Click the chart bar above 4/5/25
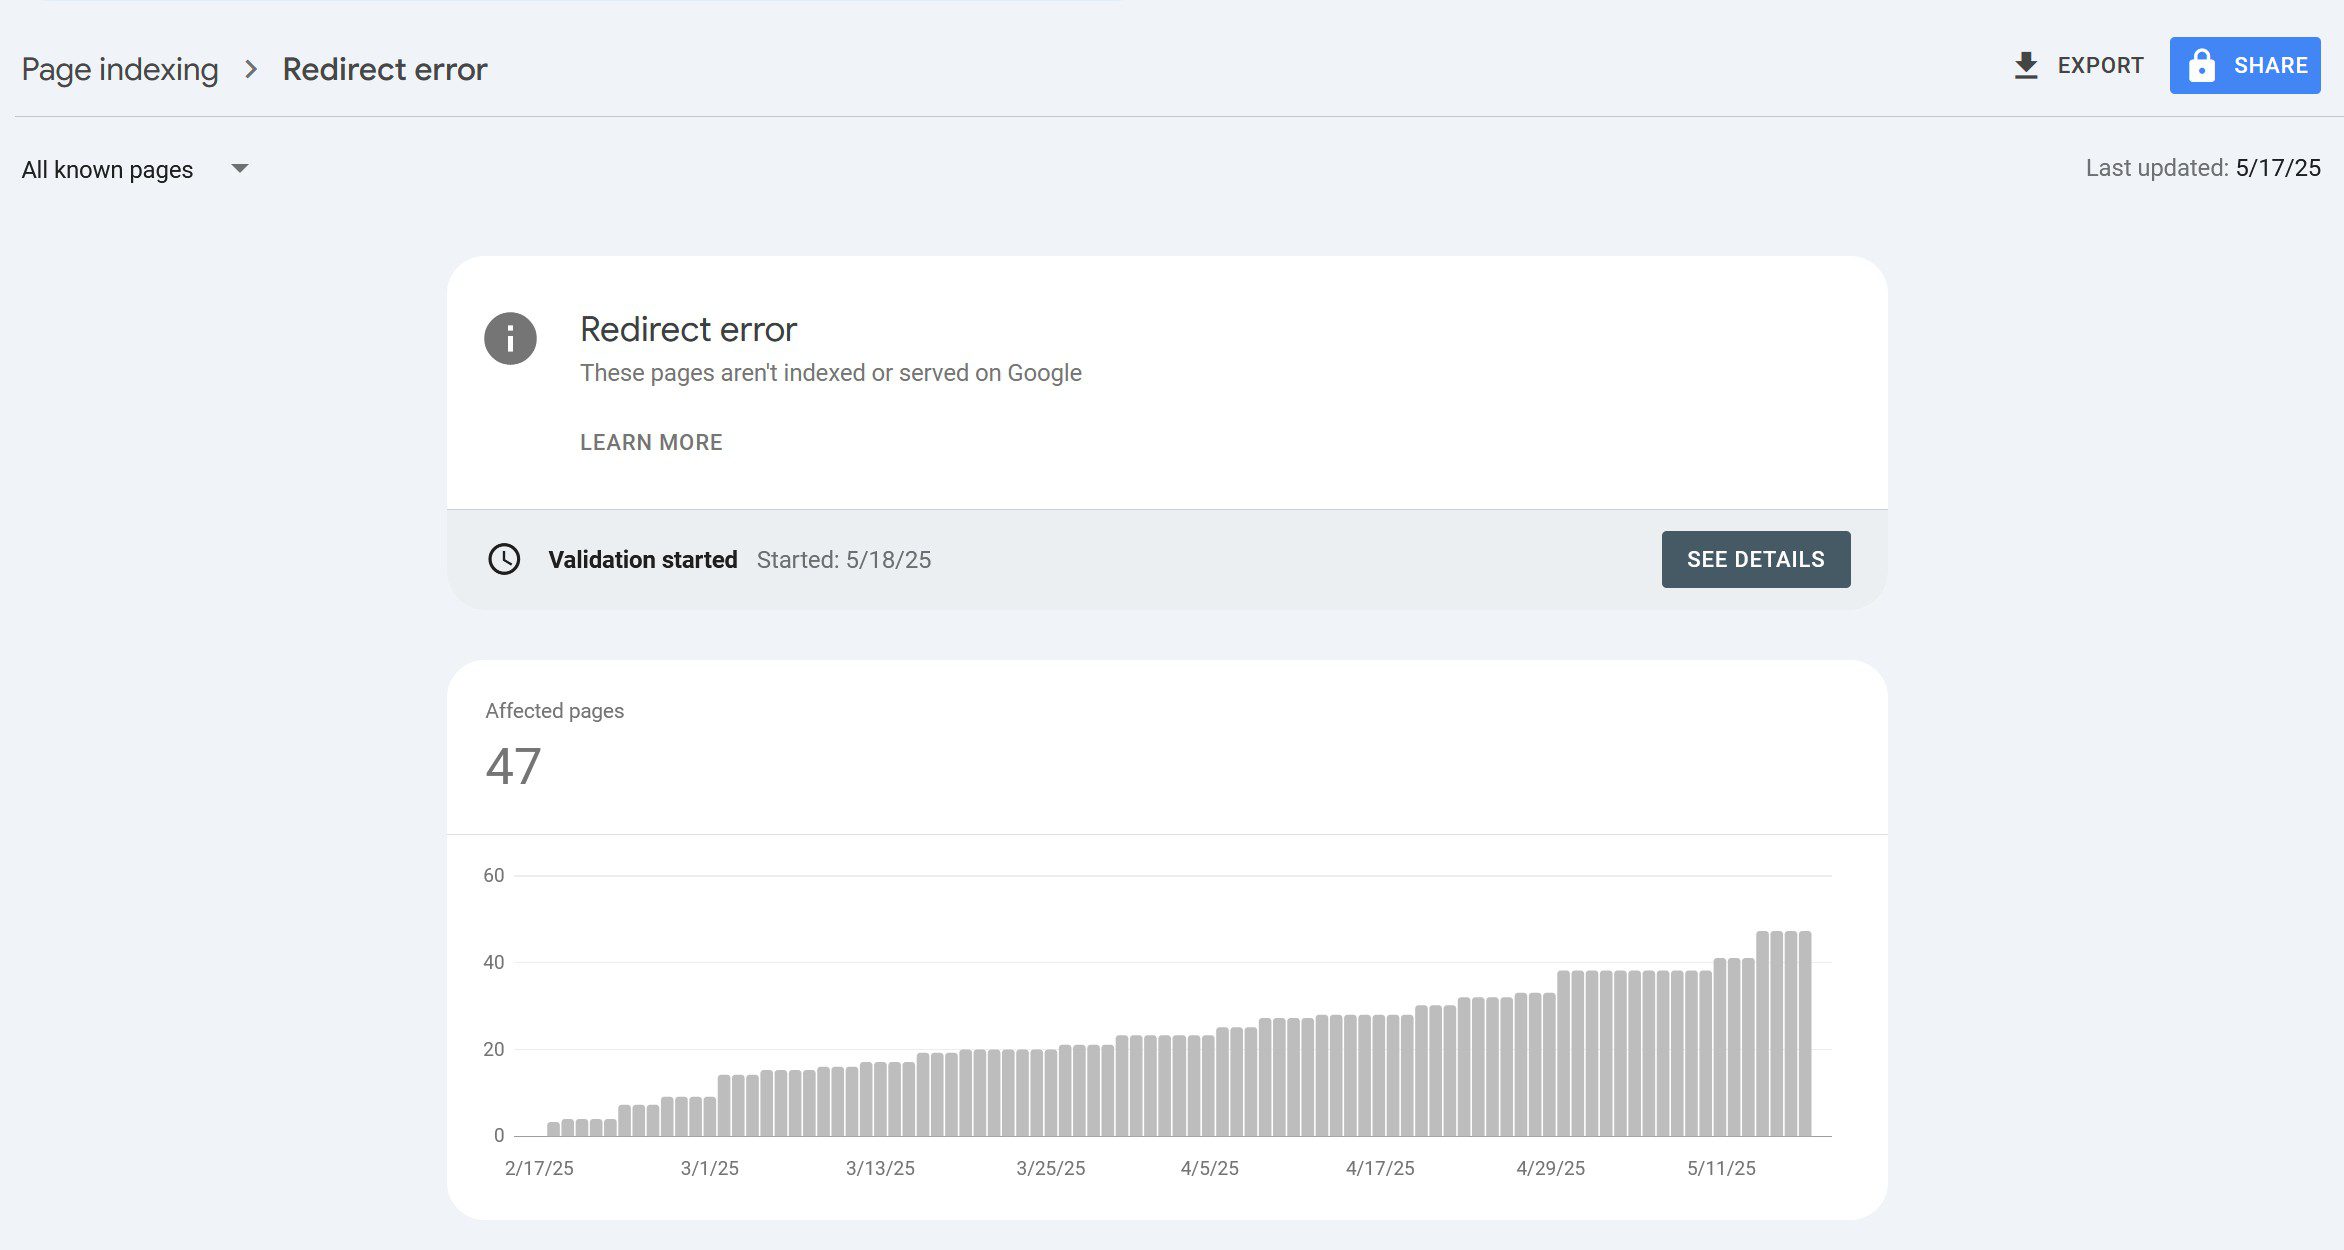Screen dimensions: 2344x1250 click(1208, 1085)
